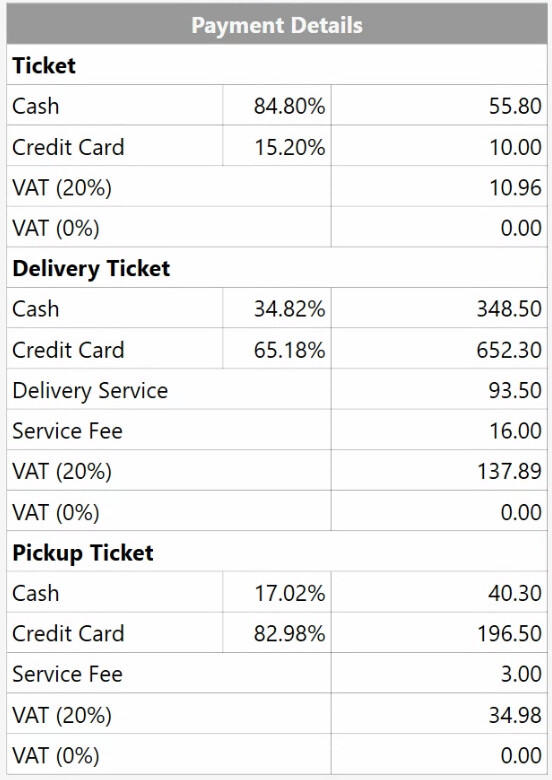
Task: Click the Payment Details header
Action: coord(277,25)
